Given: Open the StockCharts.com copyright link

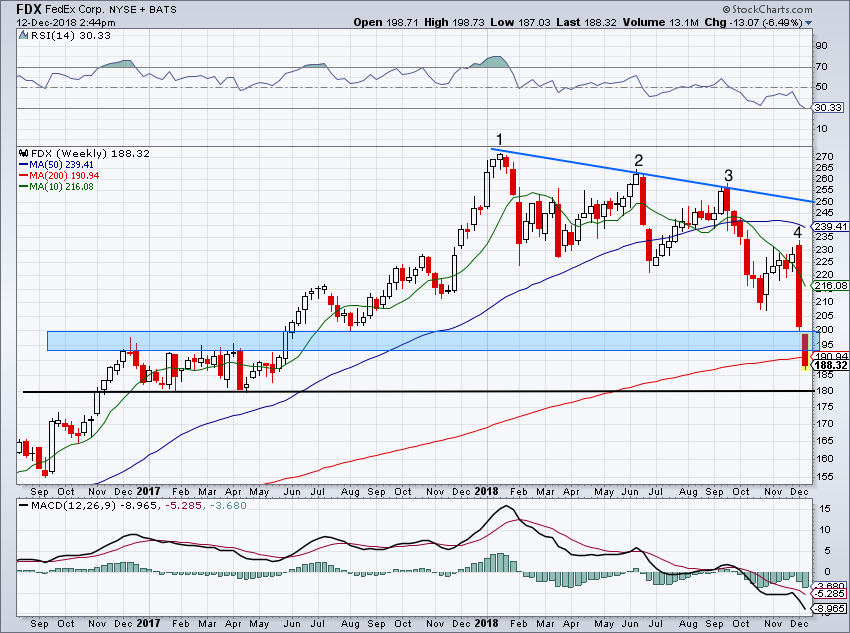Looking at the screenshot, I should 767,9.
